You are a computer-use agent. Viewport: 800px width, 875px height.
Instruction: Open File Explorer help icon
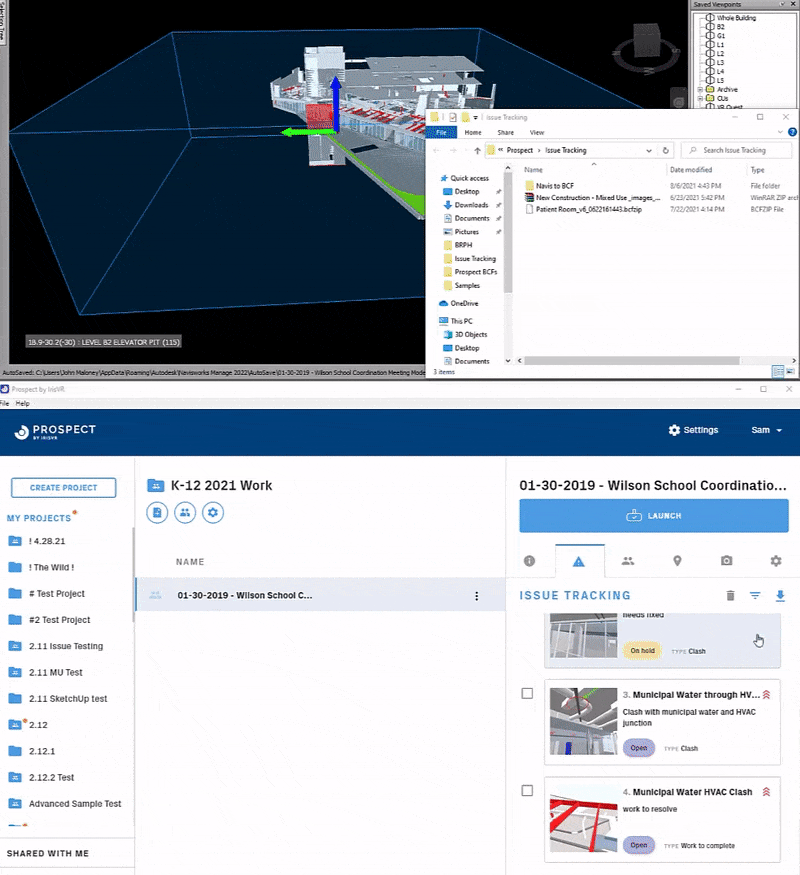pos(792,132)
